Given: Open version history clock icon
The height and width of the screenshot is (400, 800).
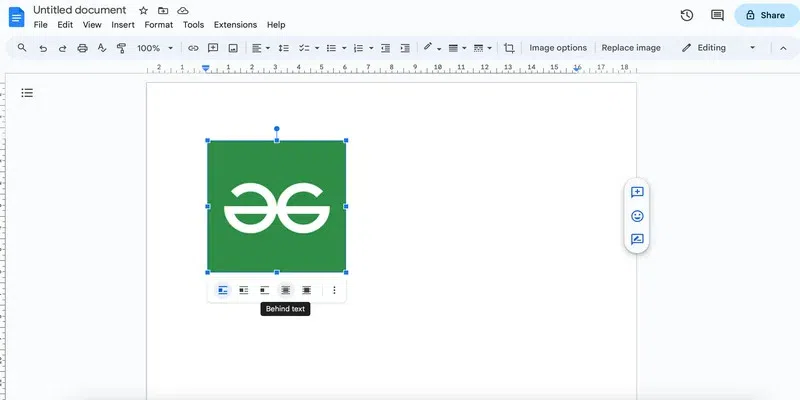Looking at the screenshot, I should click(687, 15).
